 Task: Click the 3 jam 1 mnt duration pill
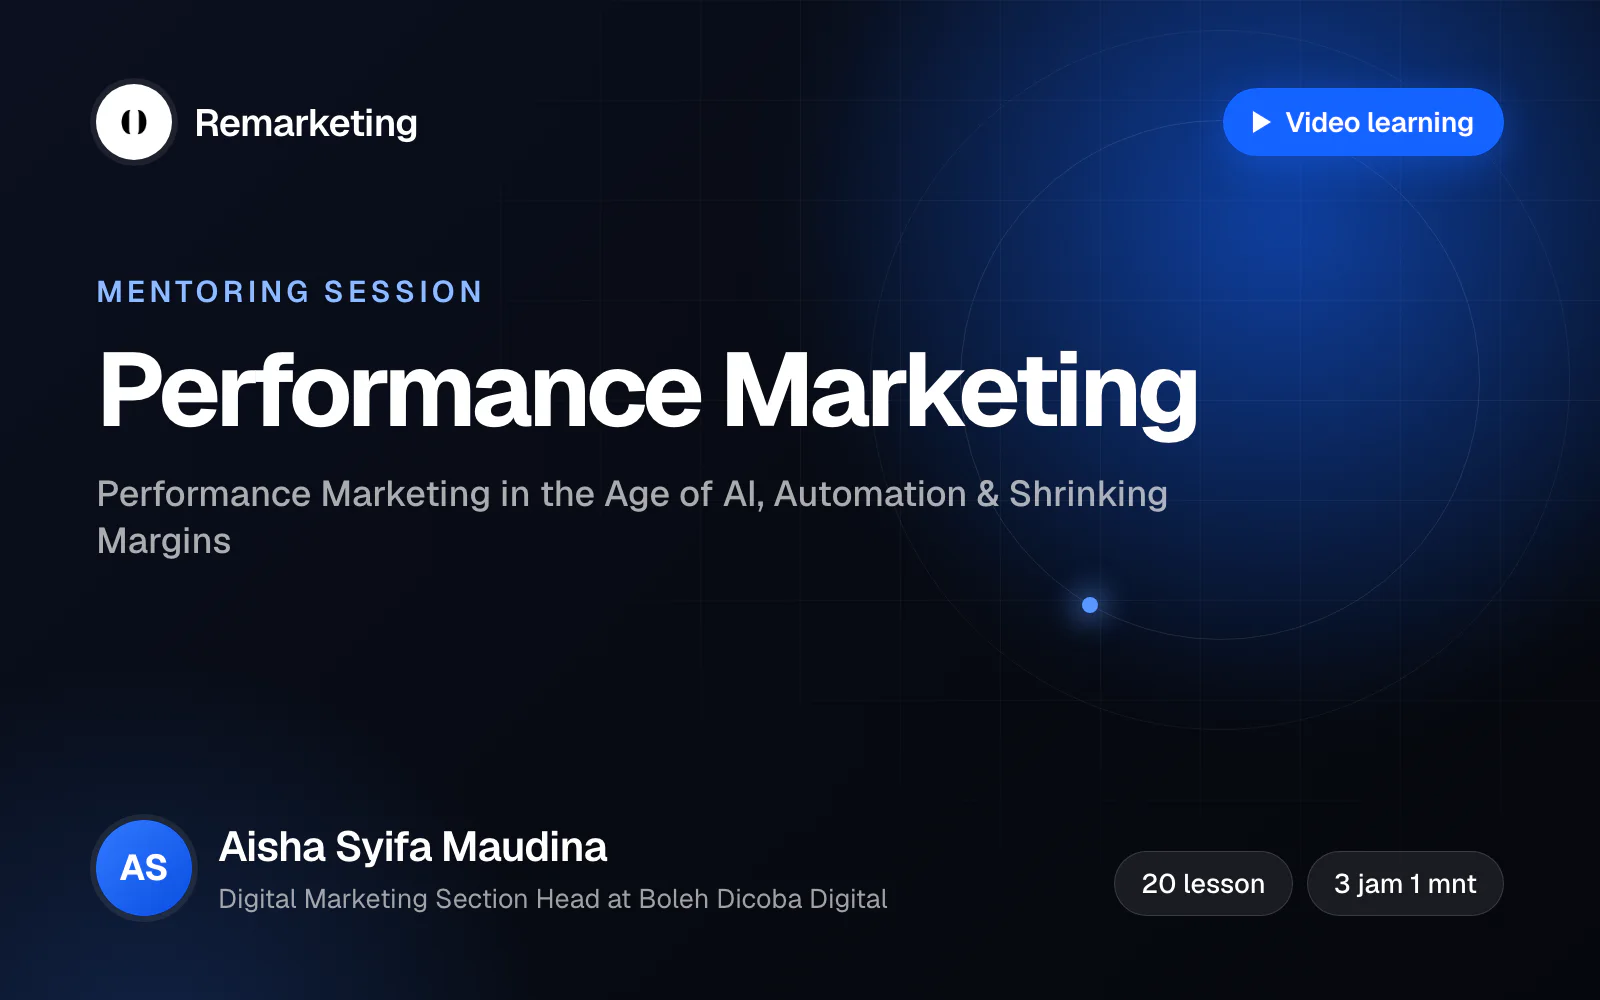click(1405, 883)
